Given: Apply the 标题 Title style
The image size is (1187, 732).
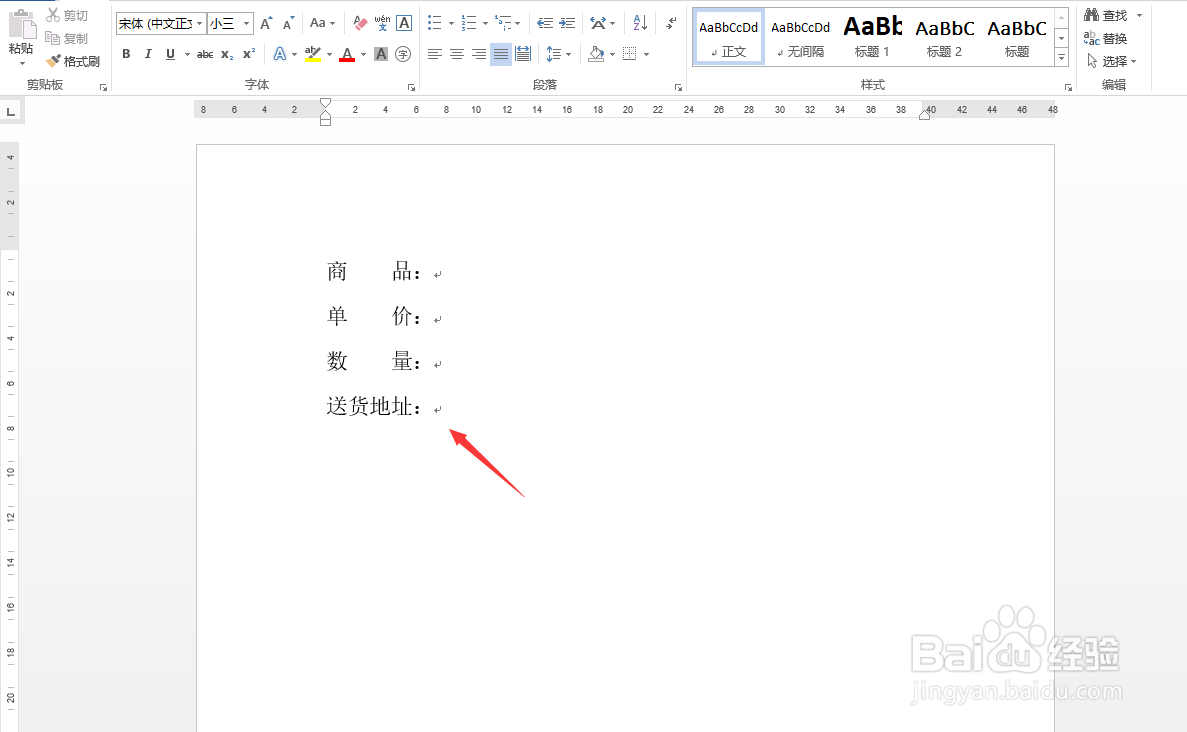Looking at the screenshot, I should pyautogui.click(x=1017, y=37).
